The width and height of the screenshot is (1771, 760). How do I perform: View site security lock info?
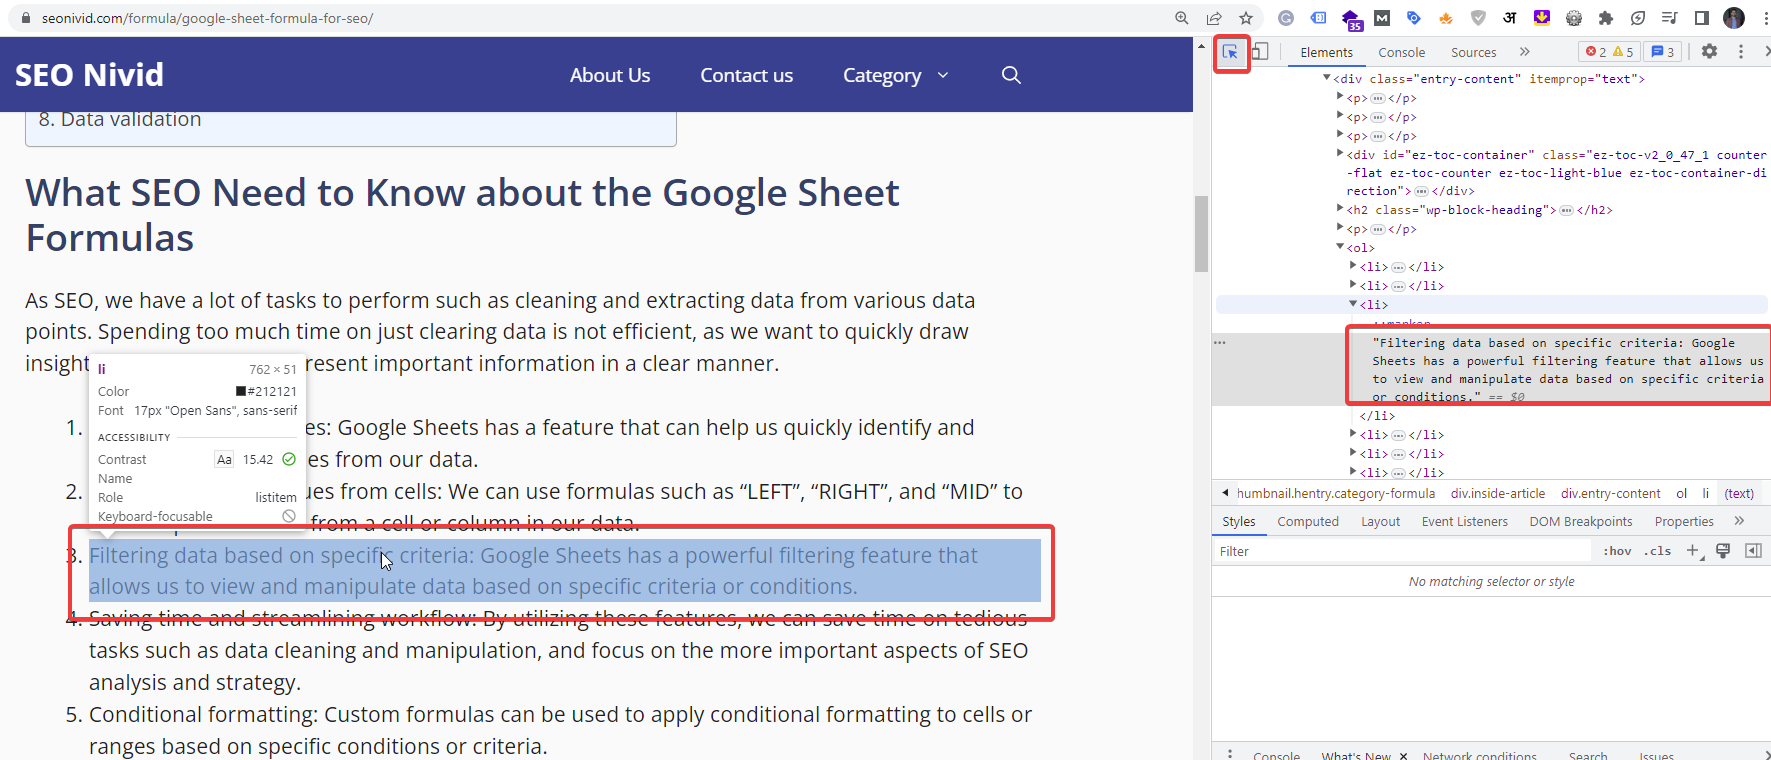[26, 18]
